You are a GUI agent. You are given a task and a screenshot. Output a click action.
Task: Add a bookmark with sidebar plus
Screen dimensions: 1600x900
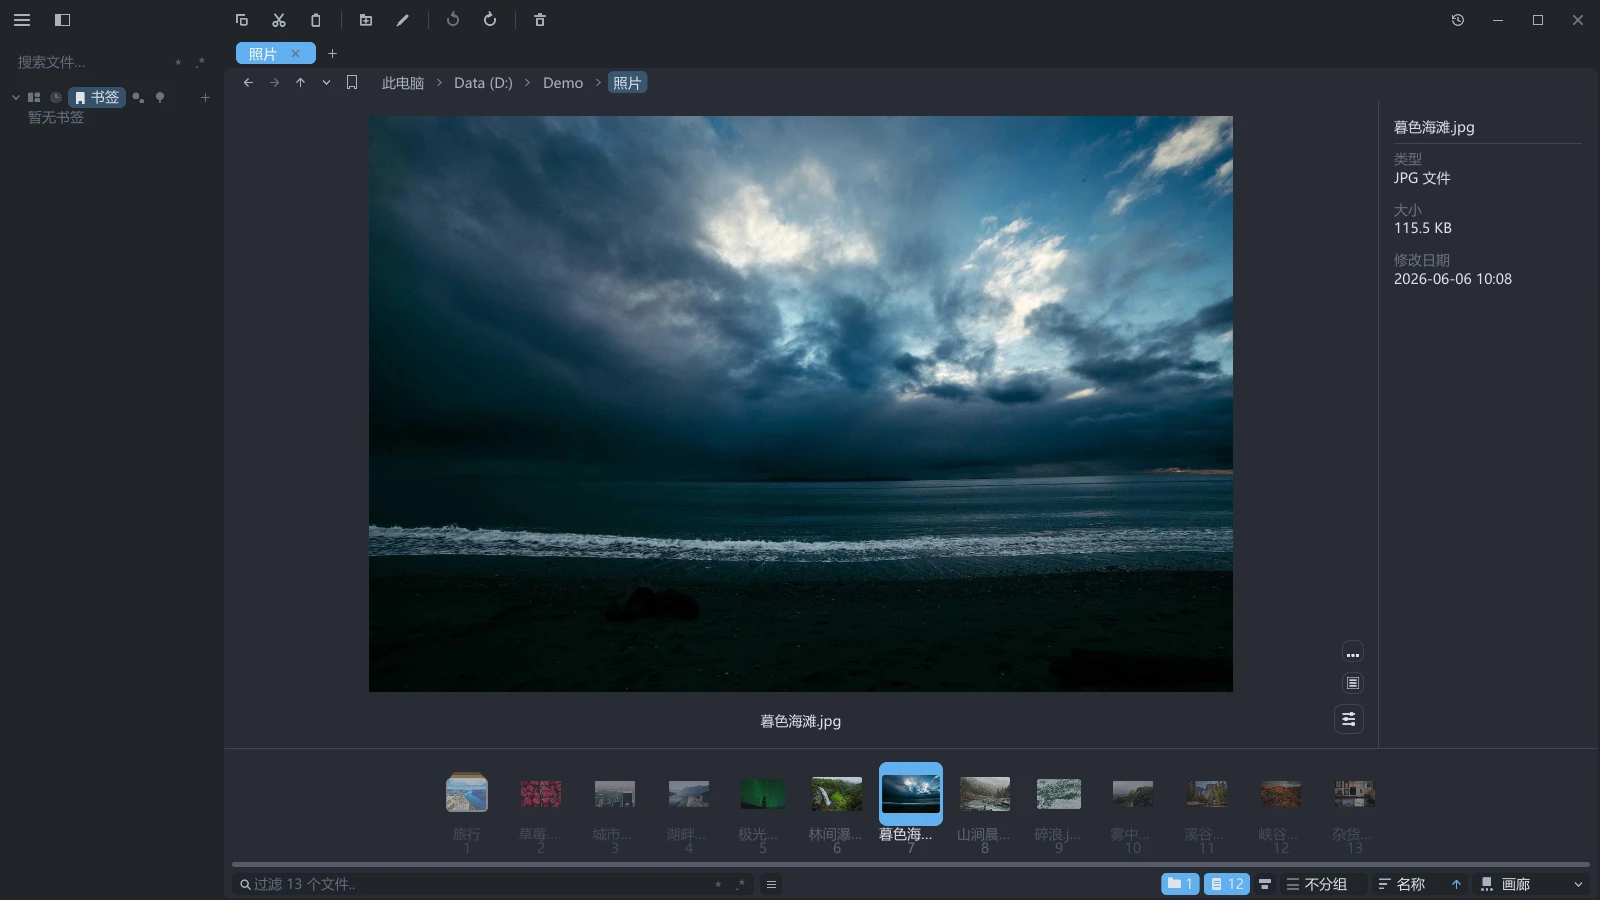coord(205,97)
